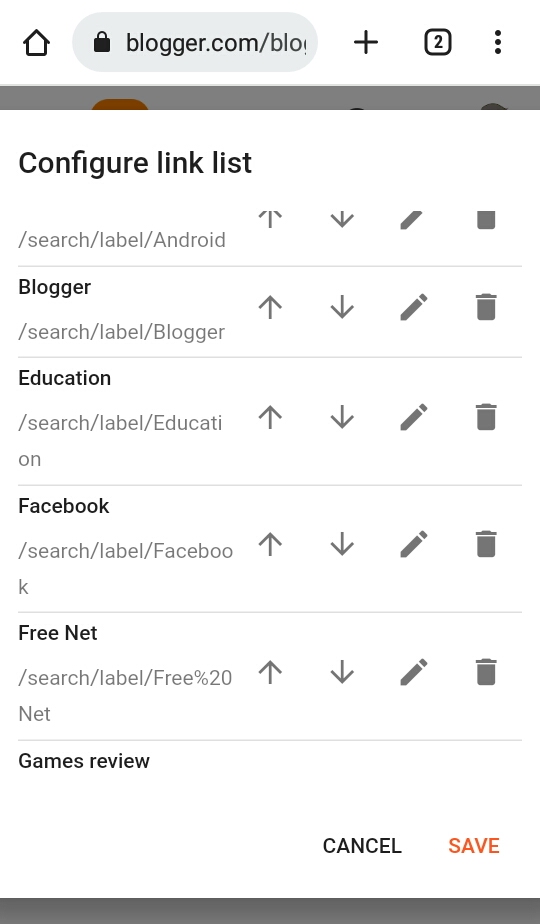Move the Blogger link down

coord(342,308)
